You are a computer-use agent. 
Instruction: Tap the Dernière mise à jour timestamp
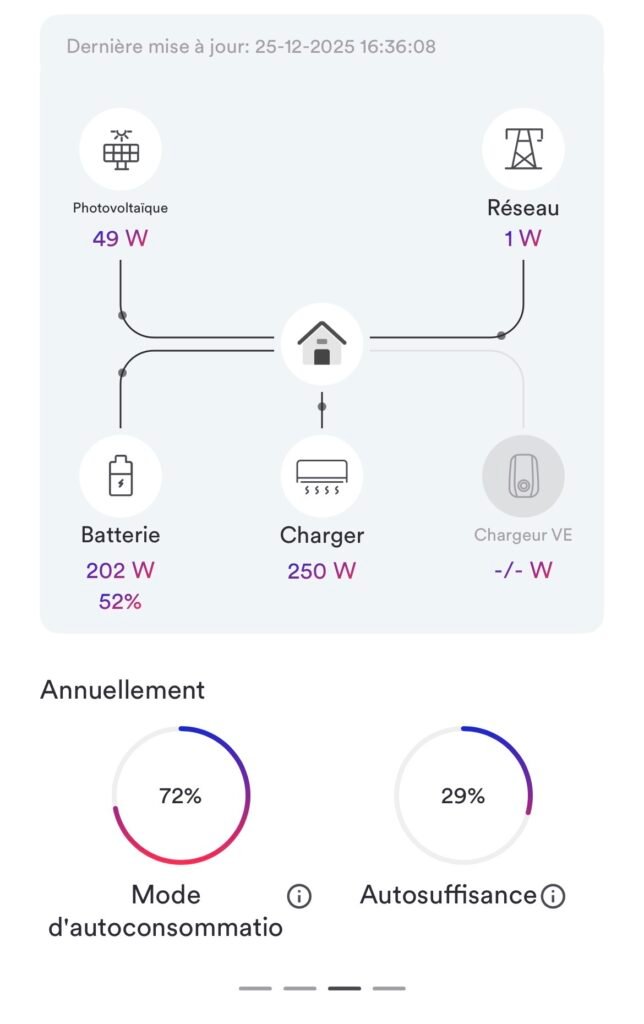[251, 46]
